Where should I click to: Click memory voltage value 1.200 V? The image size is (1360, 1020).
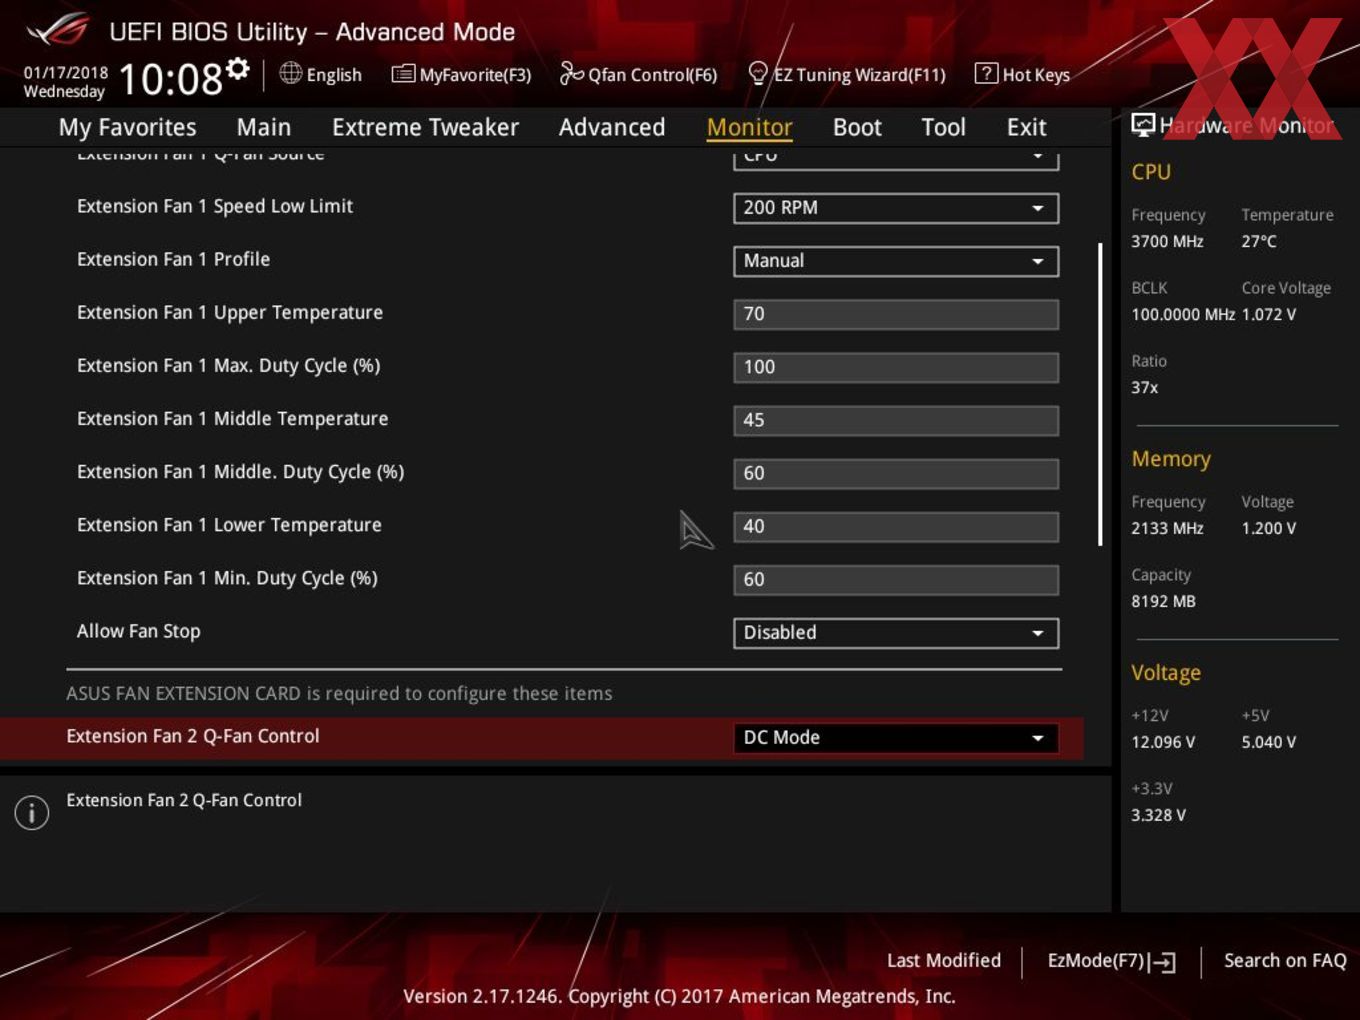point(1269,528)
